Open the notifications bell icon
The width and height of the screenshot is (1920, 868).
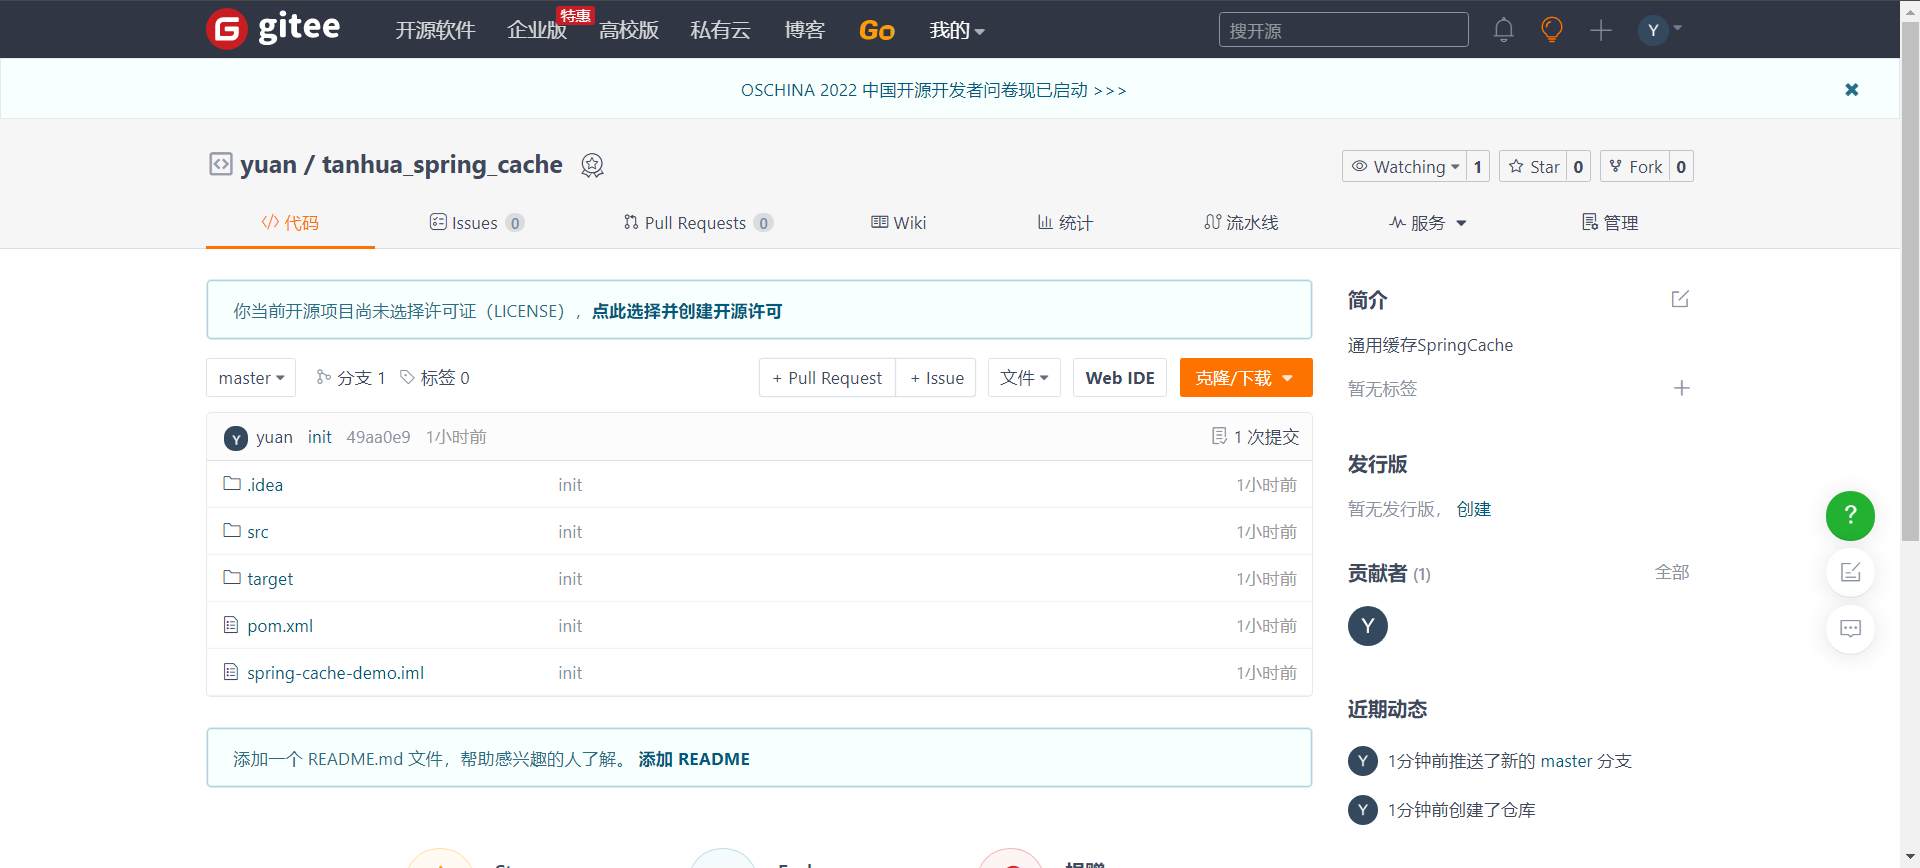(1503, 30)
